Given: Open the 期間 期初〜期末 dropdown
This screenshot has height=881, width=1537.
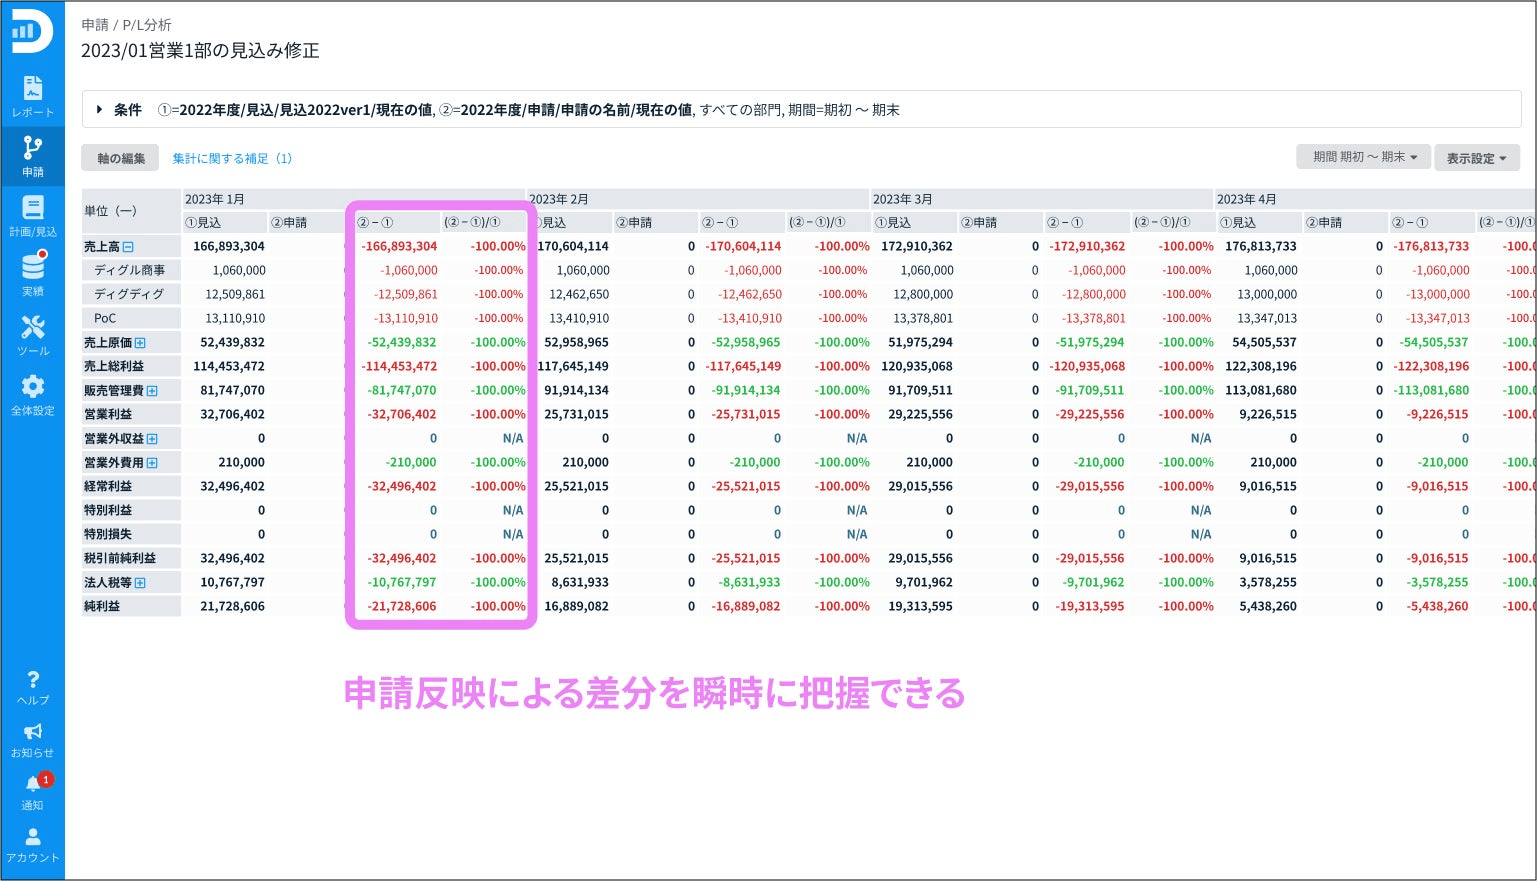Looking at the screenshot, I should click(x=1364, y=158).
